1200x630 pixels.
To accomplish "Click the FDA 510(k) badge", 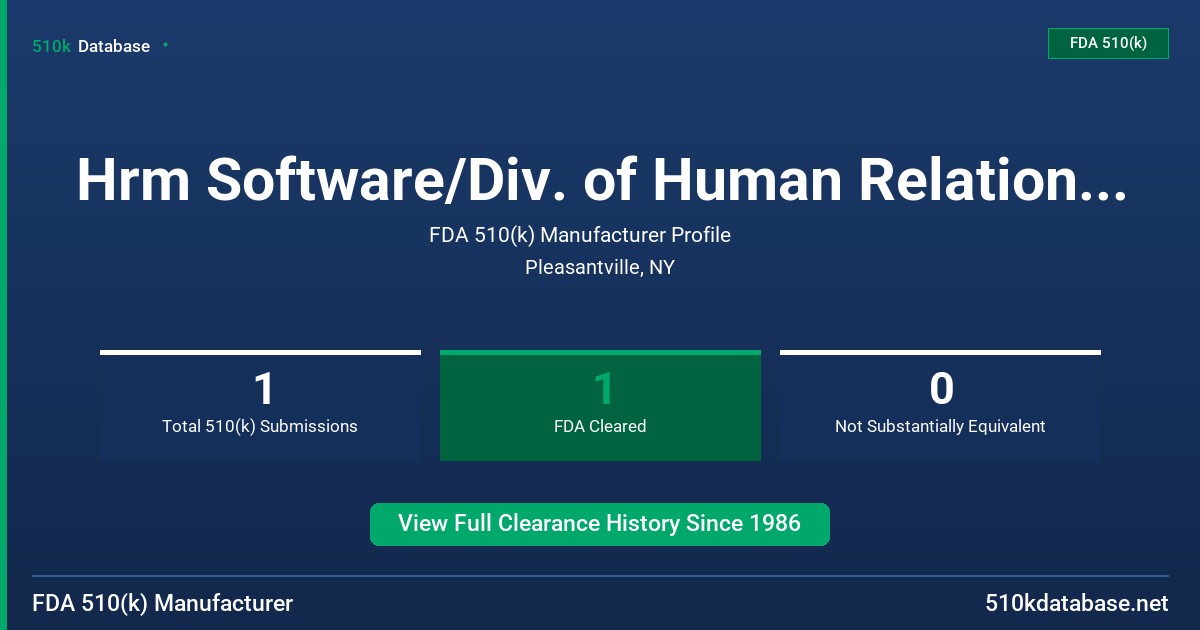I will pyautogui.click(x=1108, y=43).
